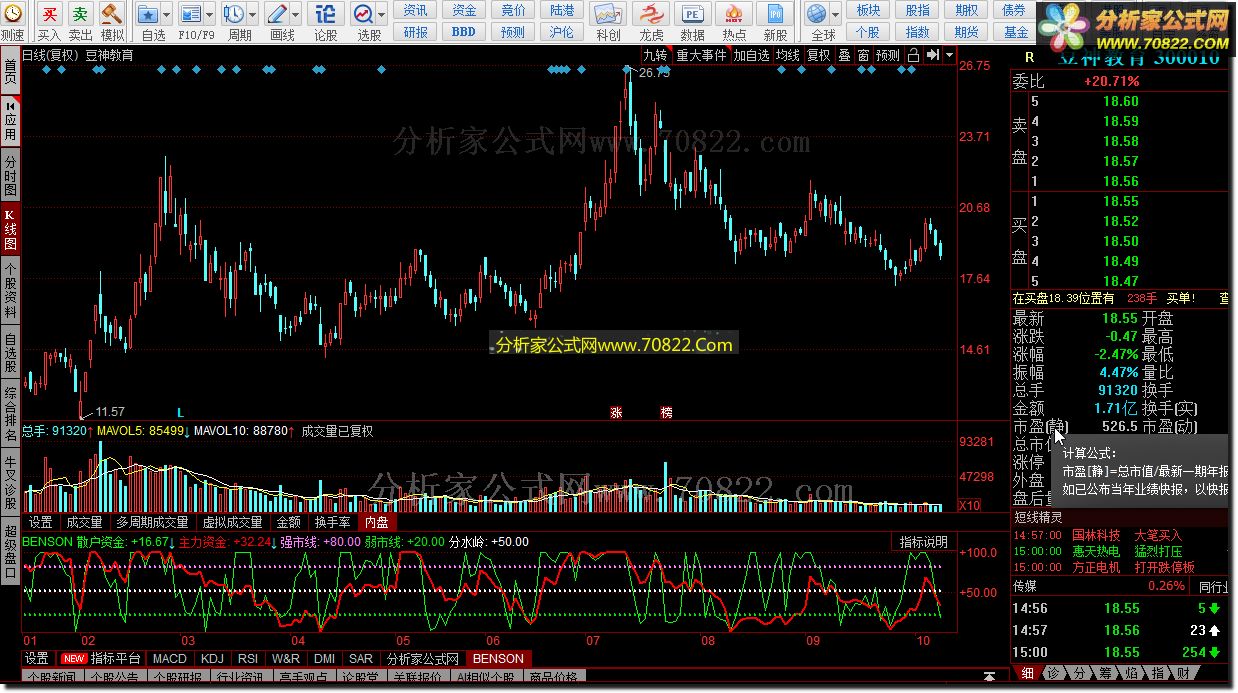Screen dimensions: 1238x693
Task: Switch to the RSI indicator tab
Action: 247,659
